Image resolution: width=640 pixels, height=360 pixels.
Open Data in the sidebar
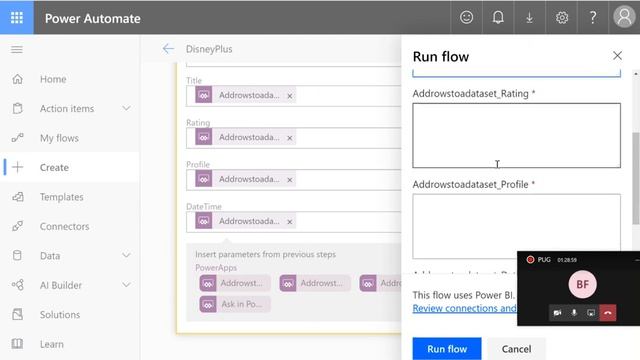(x=50, y=256)
